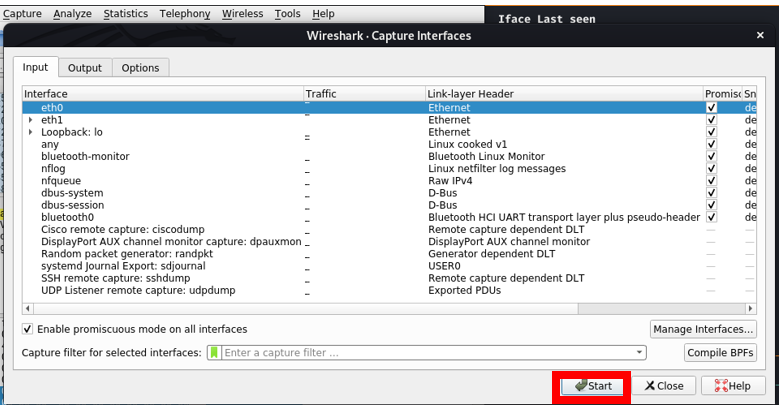Screen dimensions: 779x405
Task: Select DisplayPort AUX channel monitor capture: dpauxmon
Action: tap(389, 242)
